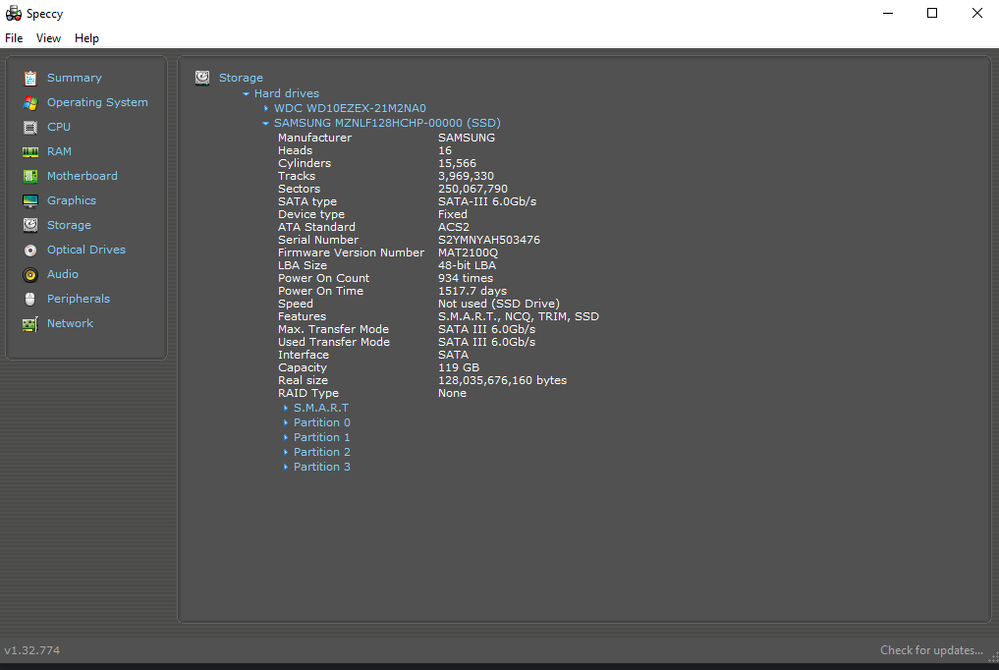Select the Operating System Windows icon
Viewport: 999px width, 670px height.
(30, 103)
